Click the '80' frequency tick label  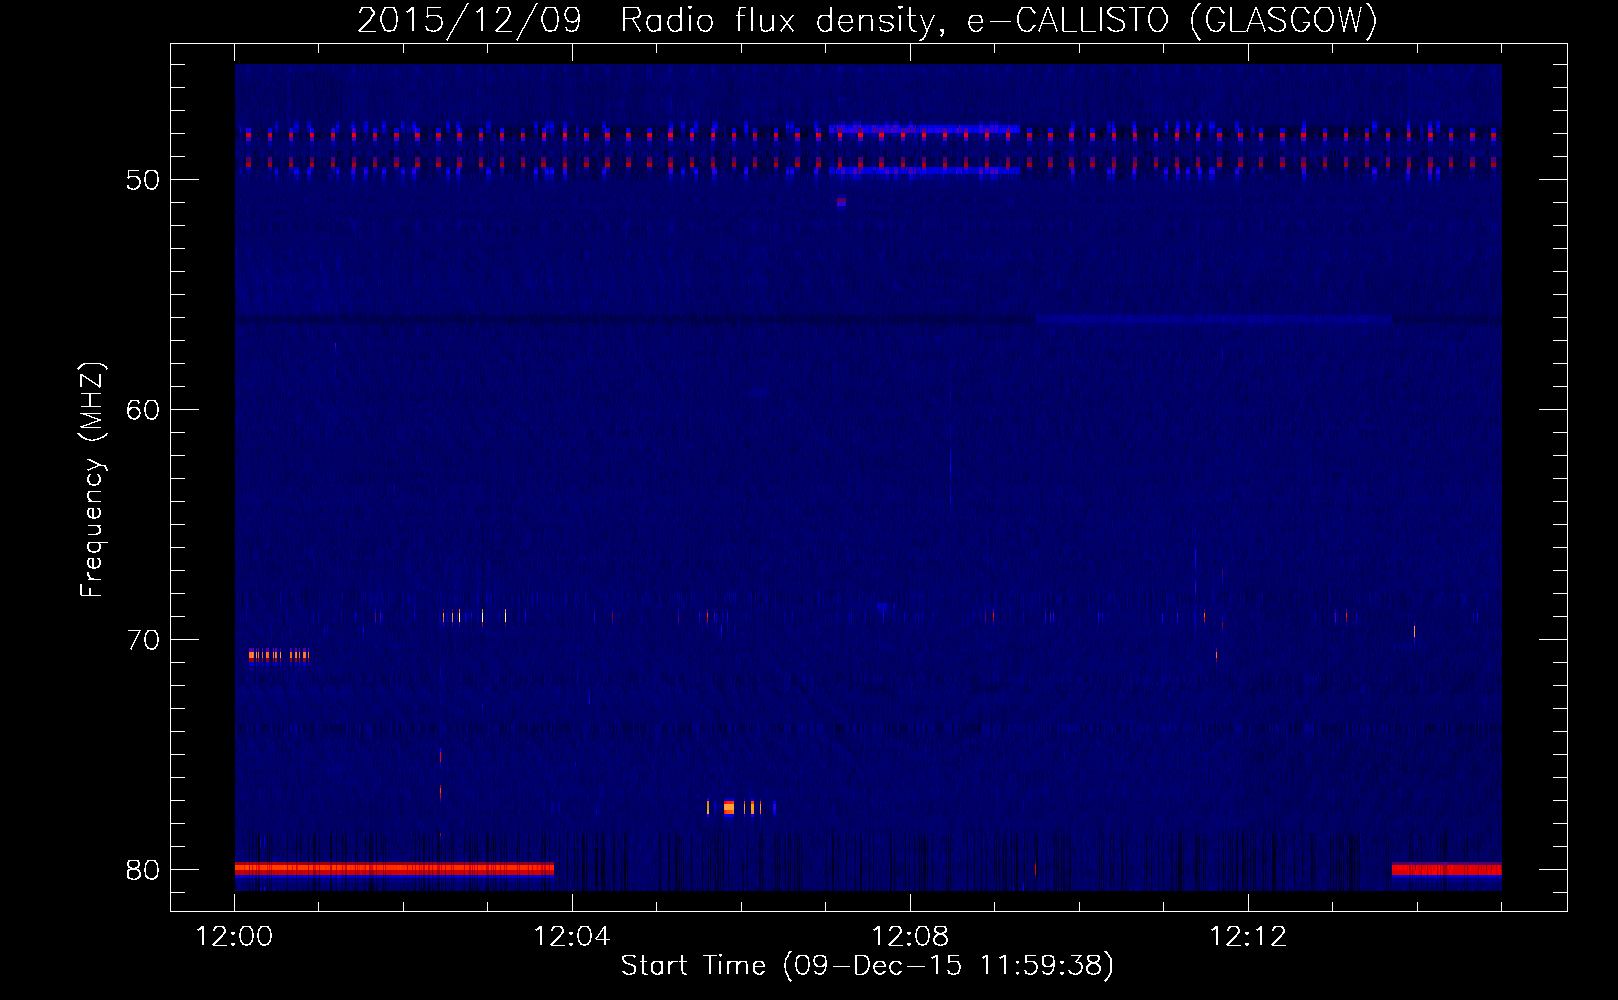coord(143,870)
